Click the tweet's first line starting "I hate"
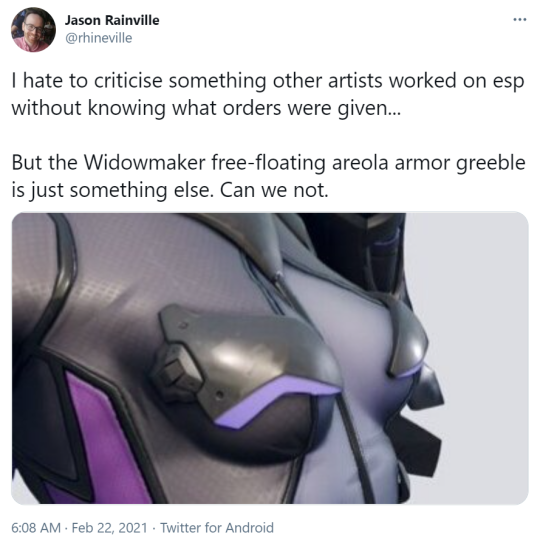 (x=268, y=81)
